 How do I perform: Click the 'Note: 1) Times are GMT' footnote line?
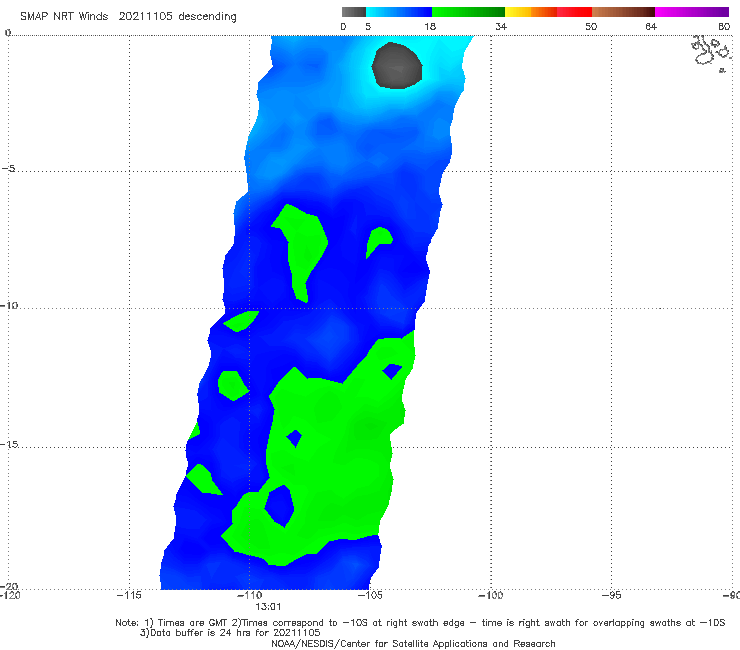(x=420, y=623)
